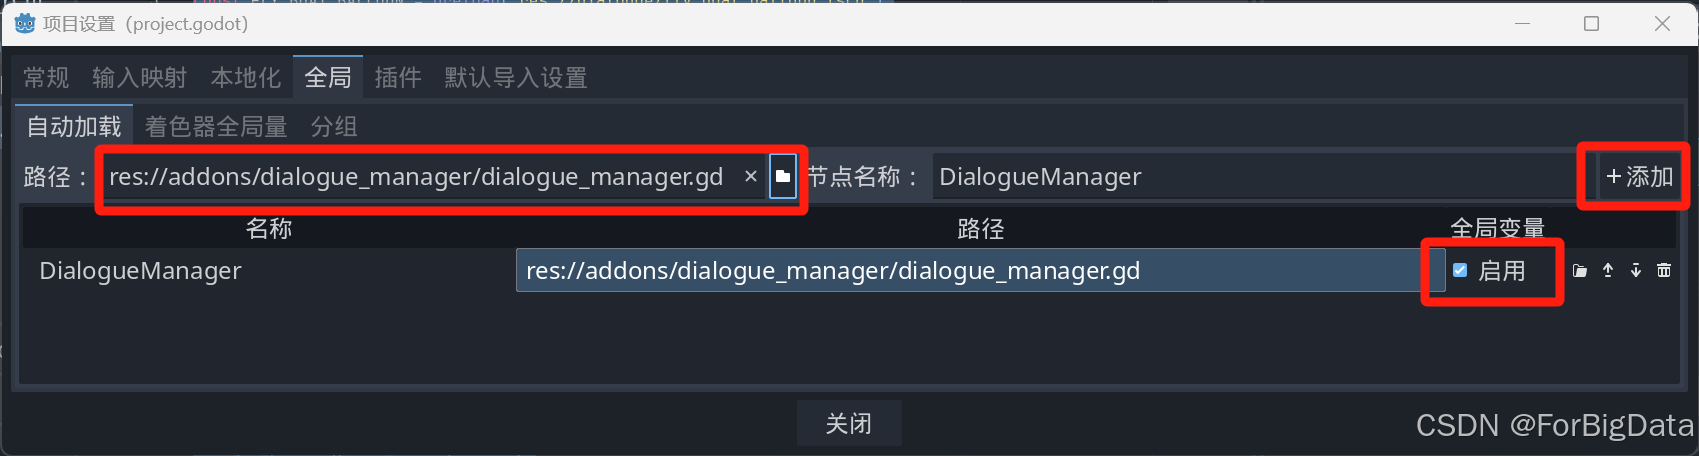Screen dimensions: 1699x456
Task: Open the 输入映射 tab
Action: coord(139,77)
